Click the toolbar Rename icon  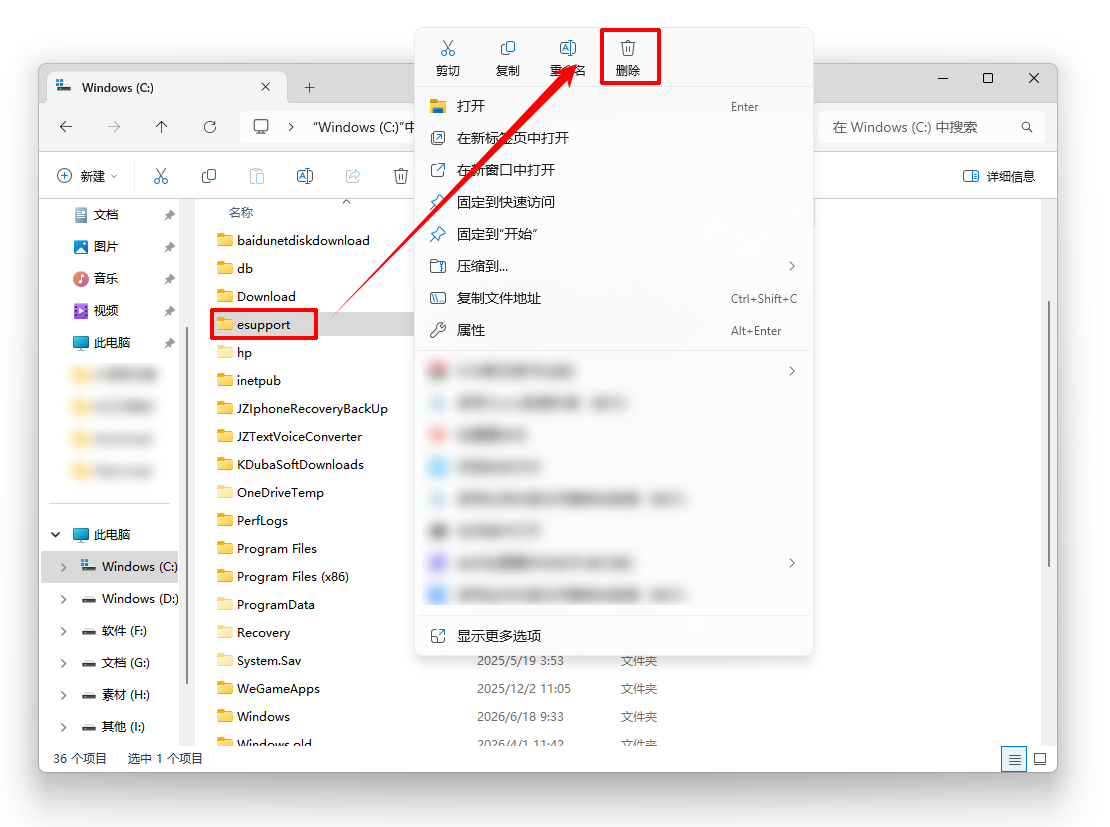(x=305, y=176)
